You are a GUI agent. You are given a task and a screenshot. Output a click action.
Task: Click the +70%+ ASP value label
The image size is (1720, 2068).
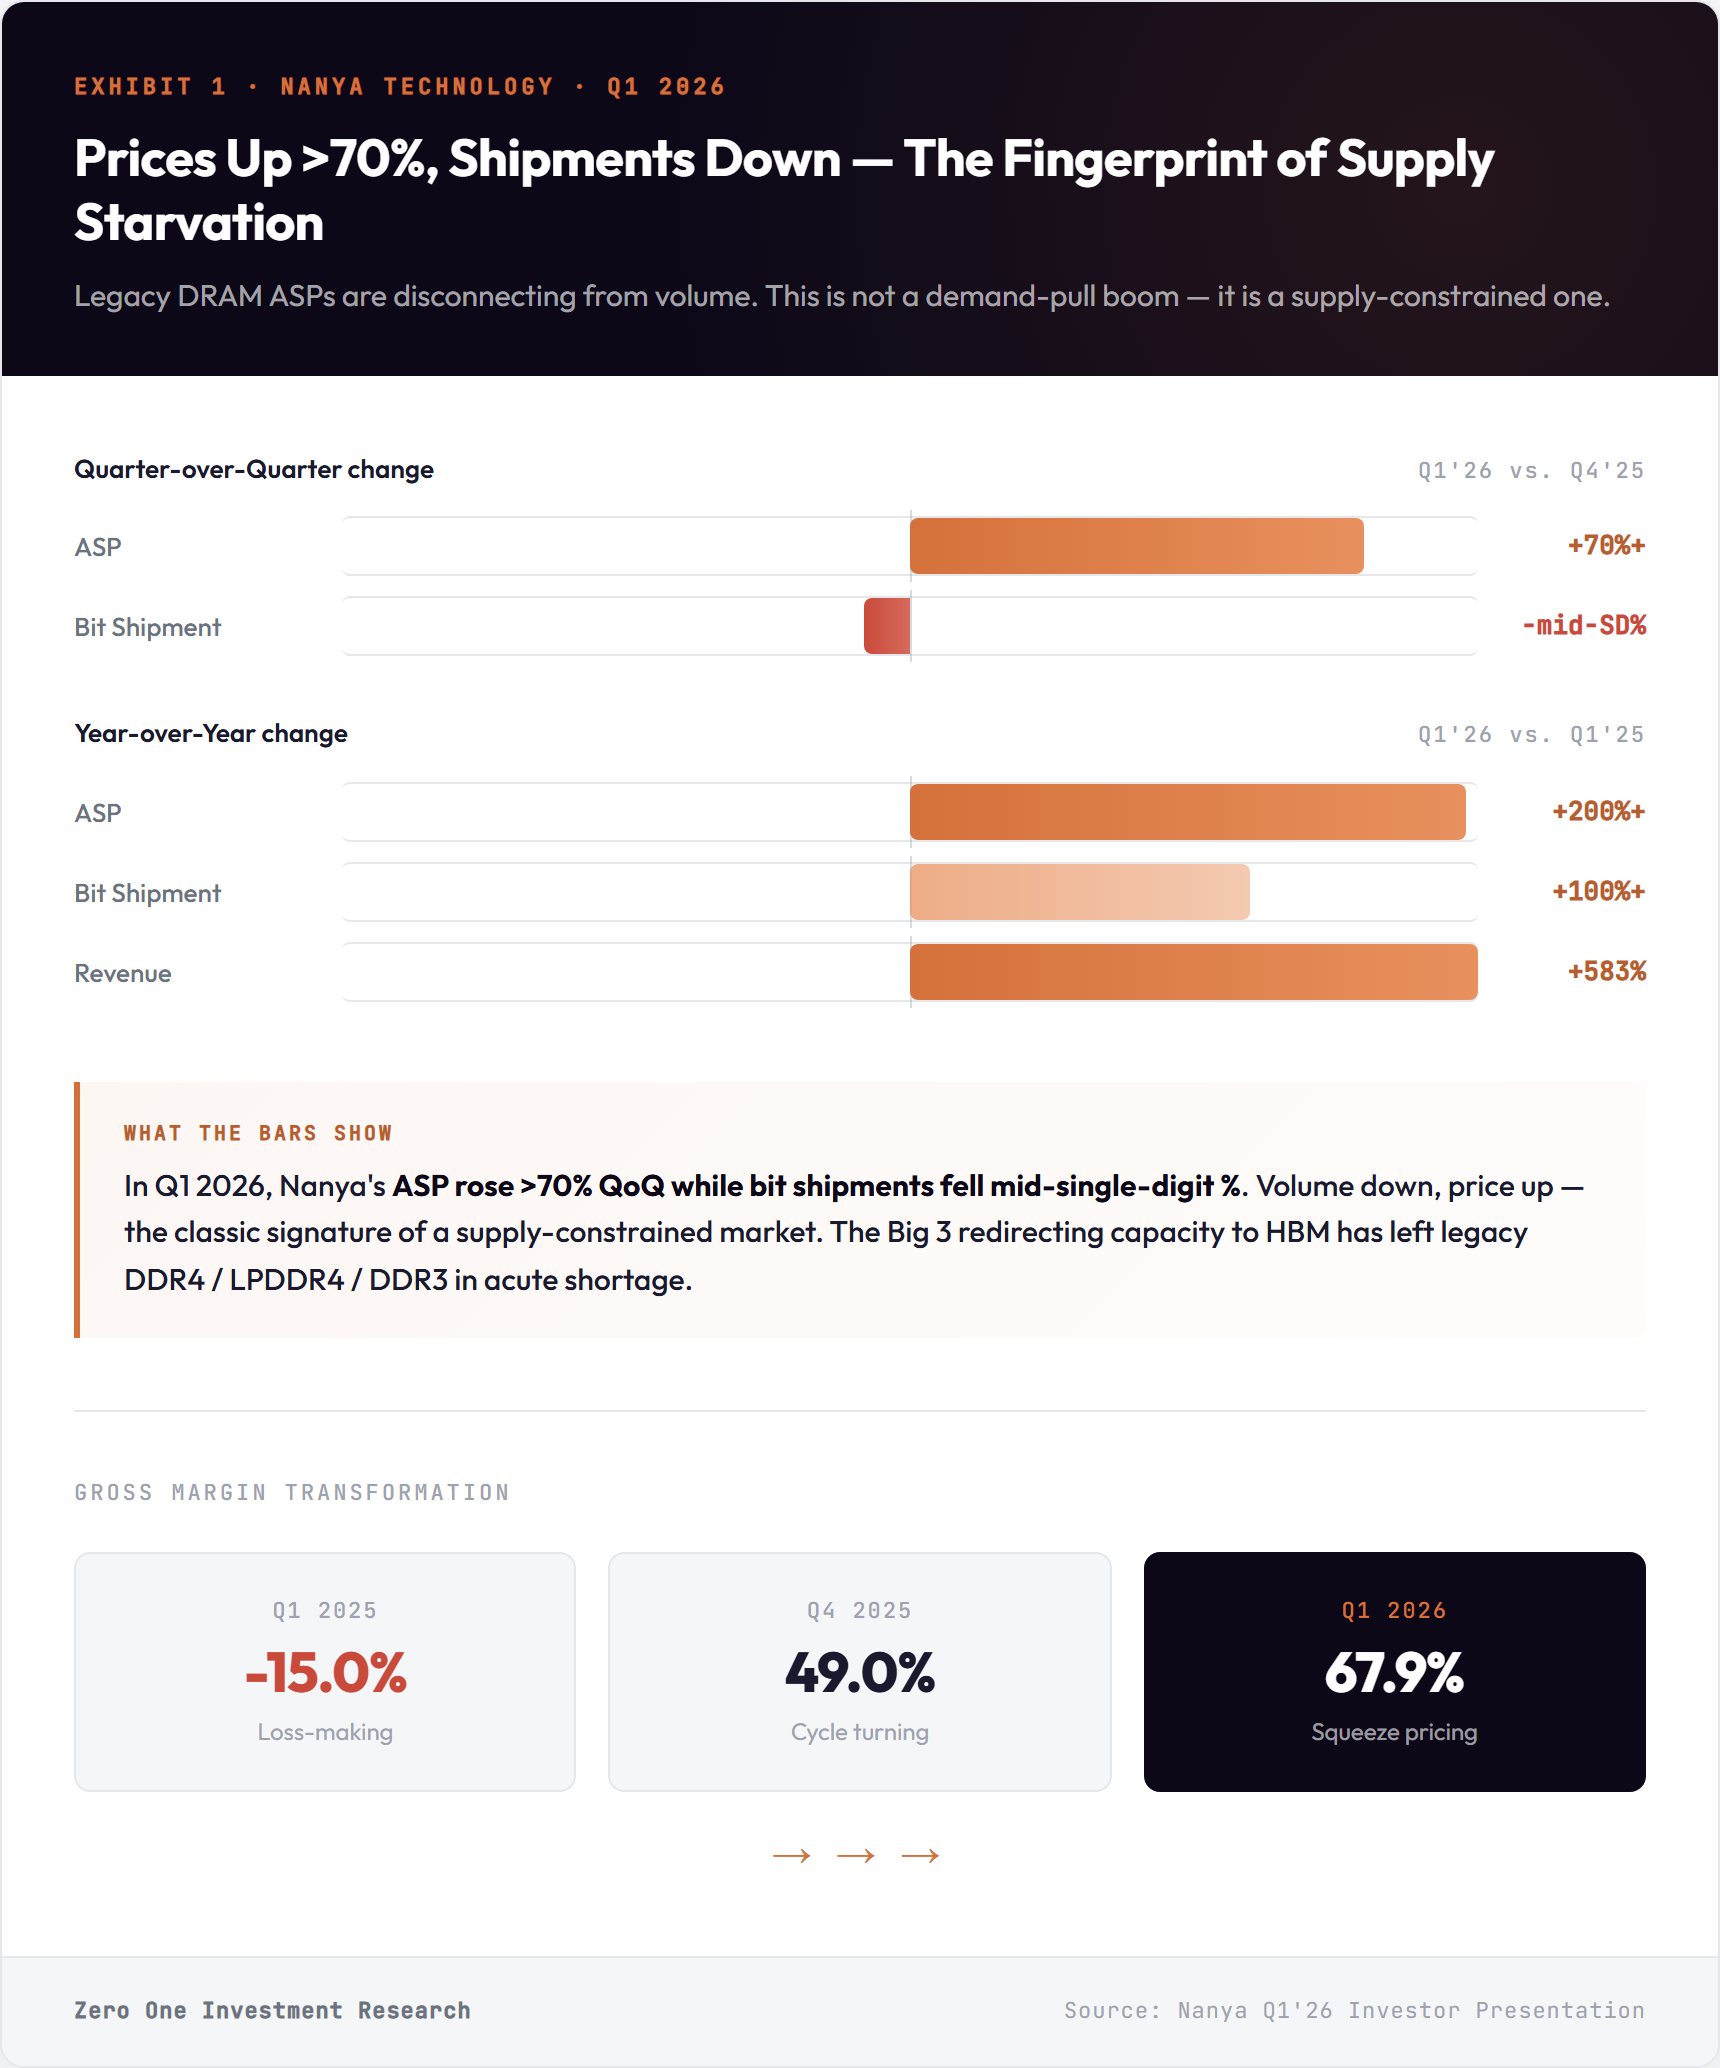coord(1606,546)
